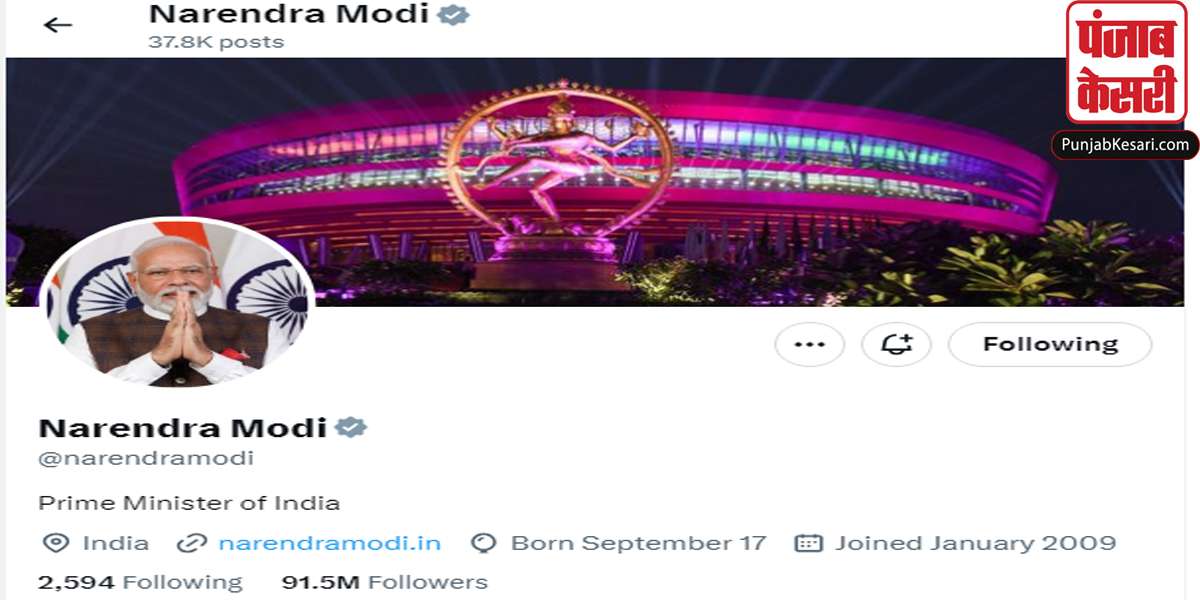Click the Punjab Kesari logo
This screenshot has width=1200, height=600.
(1126, 63)
